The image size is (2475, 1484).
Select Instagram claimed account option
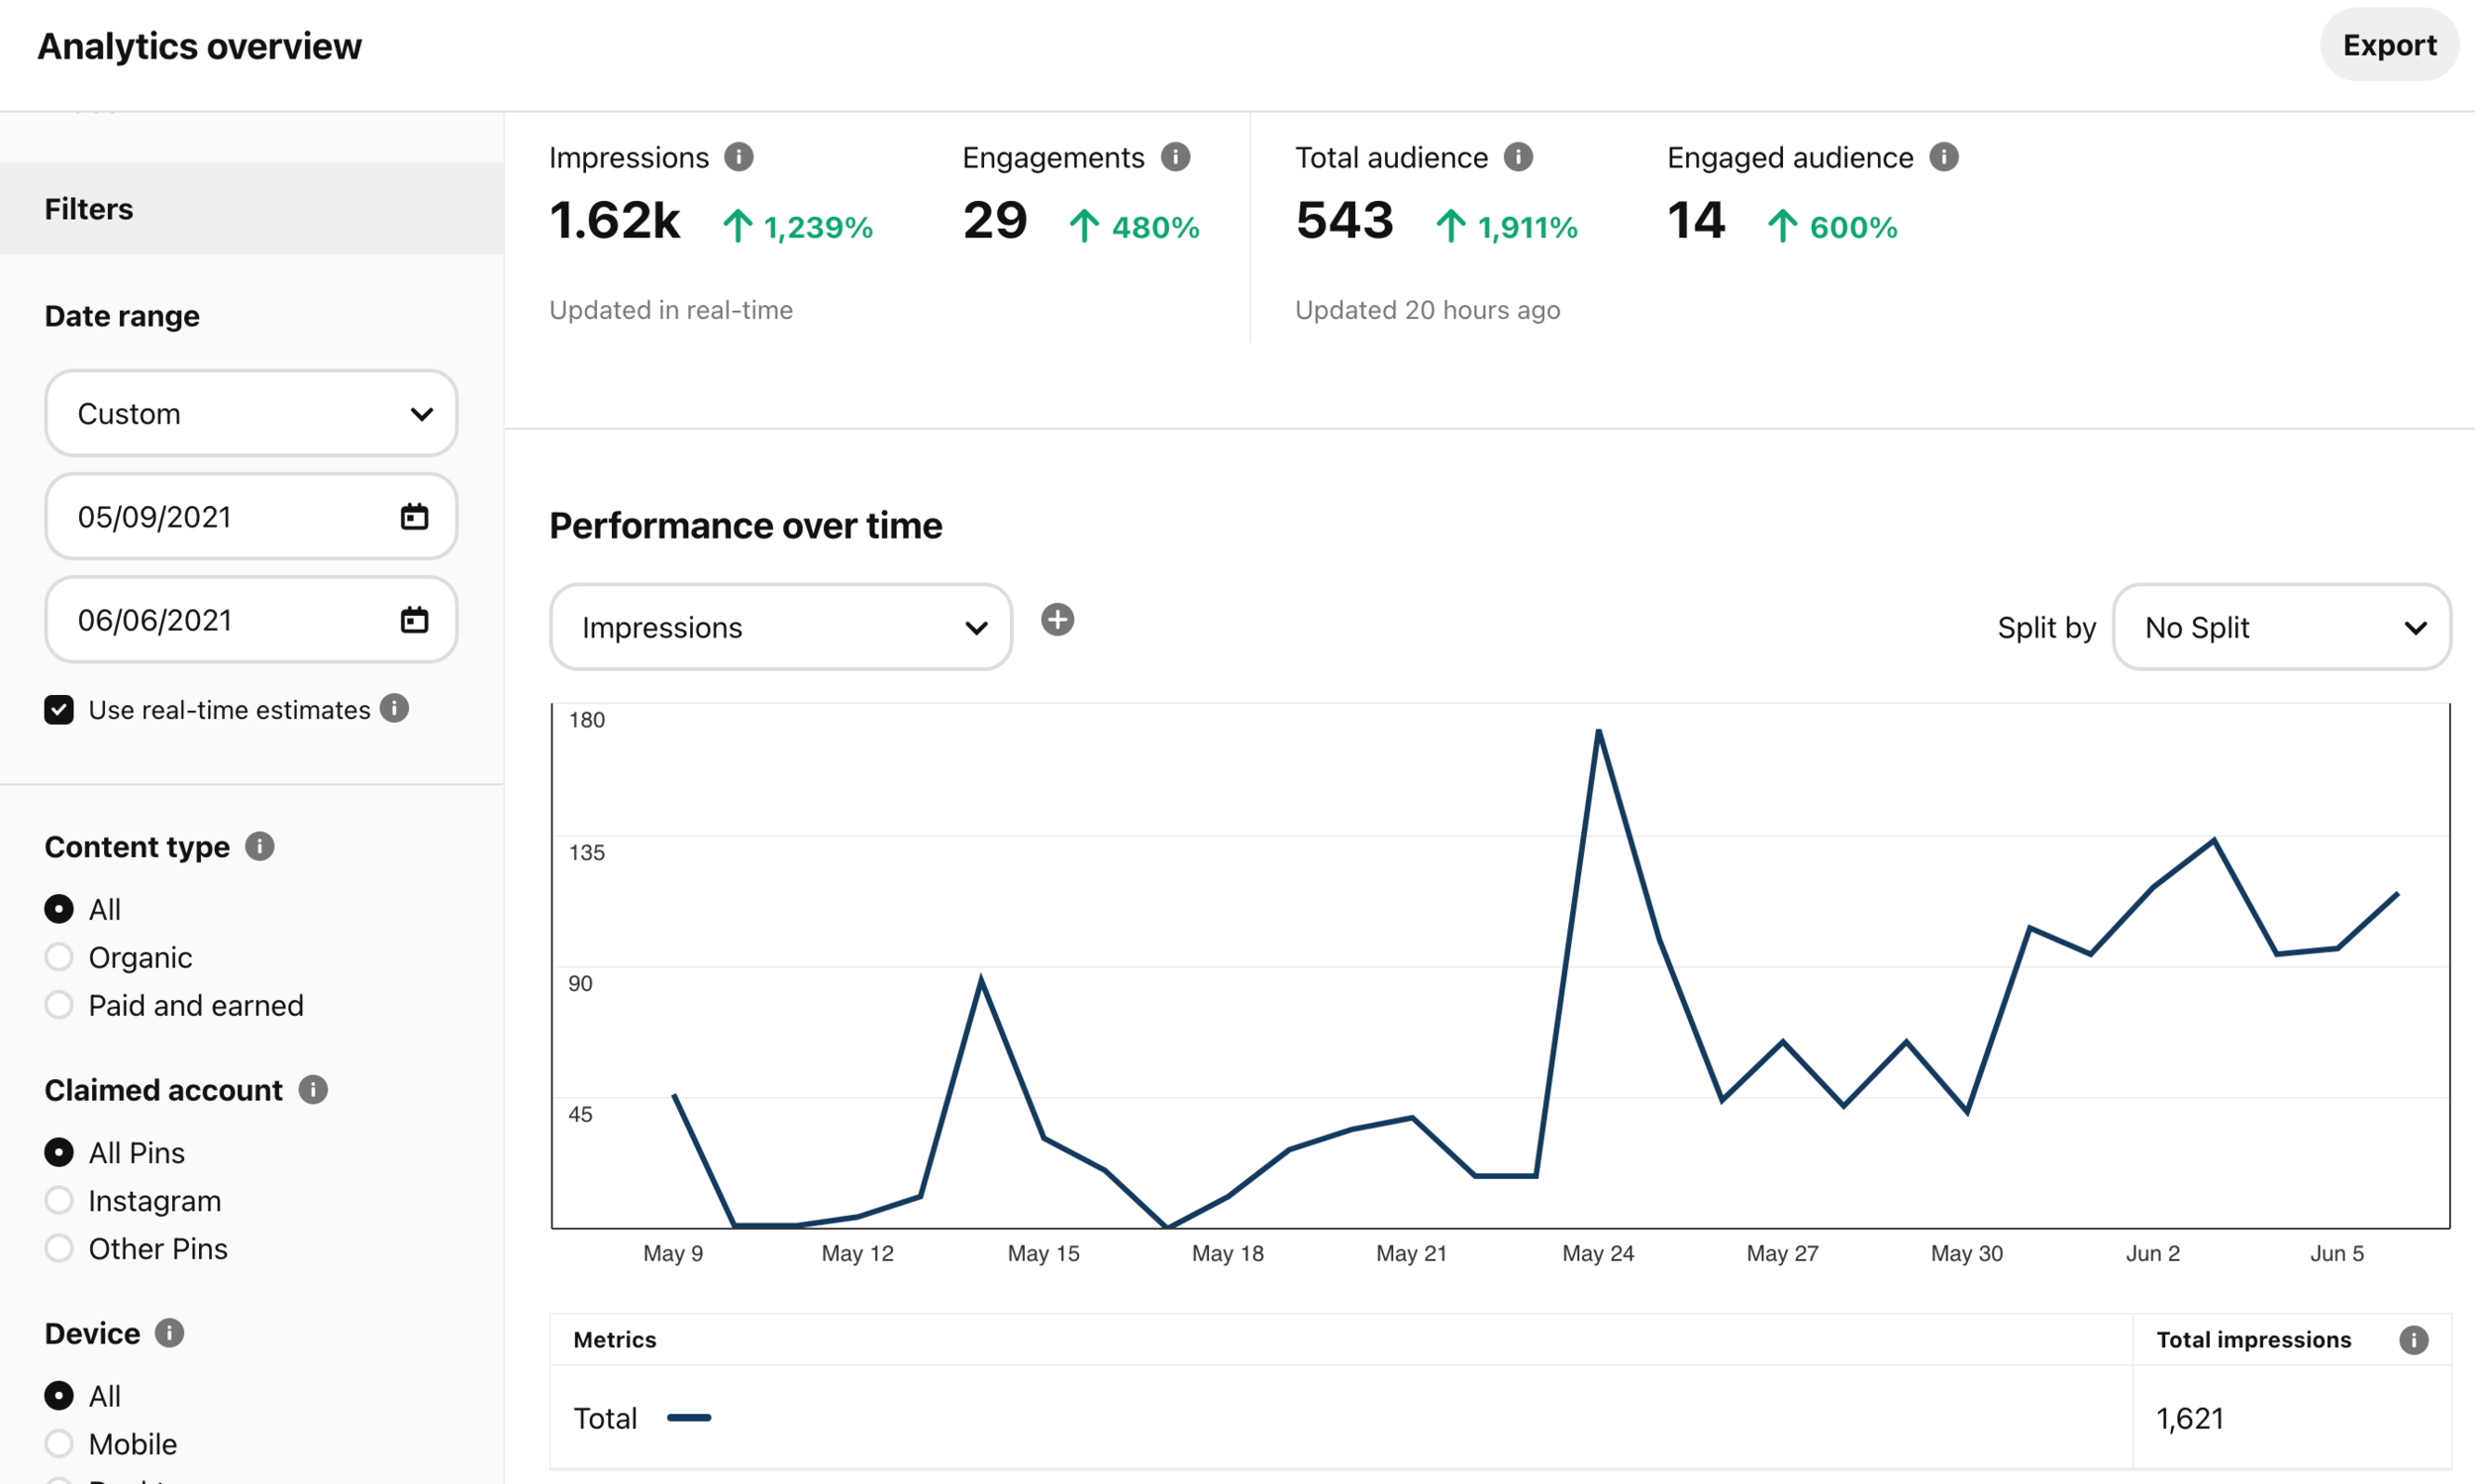(x=59, y=1200)
